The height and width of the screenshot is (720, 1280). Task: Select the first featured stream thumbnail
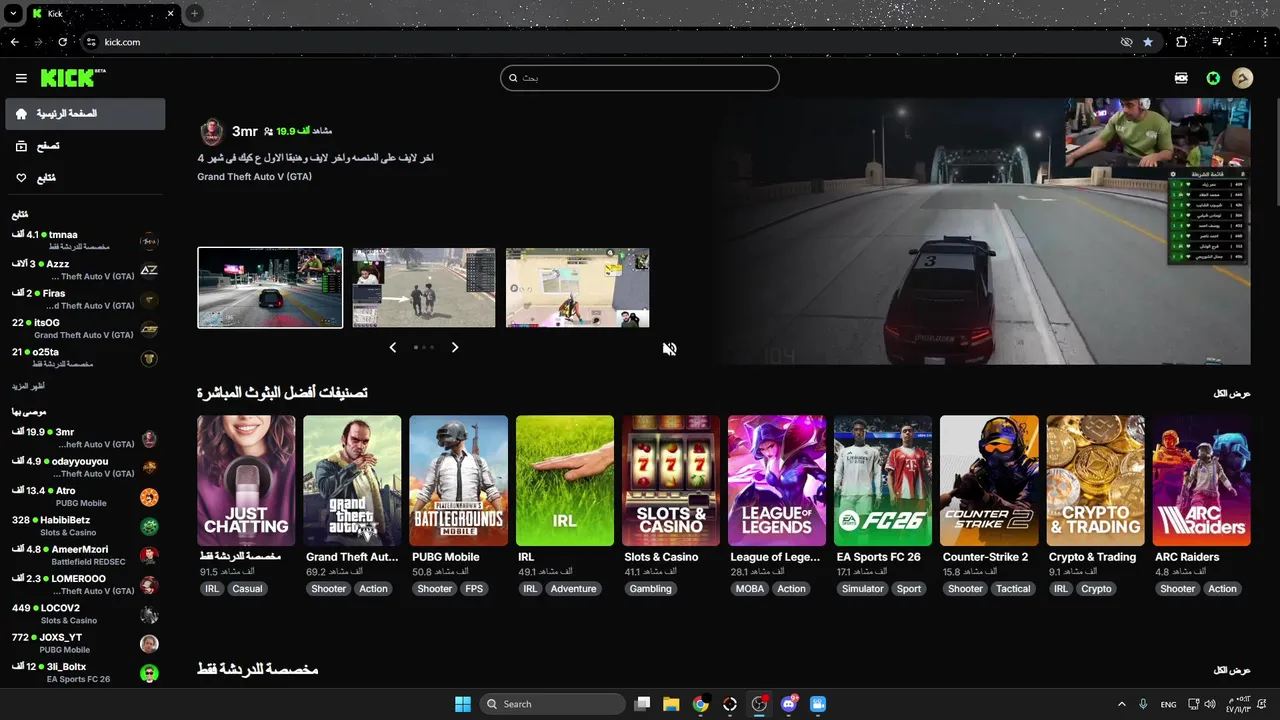point(270,288)
